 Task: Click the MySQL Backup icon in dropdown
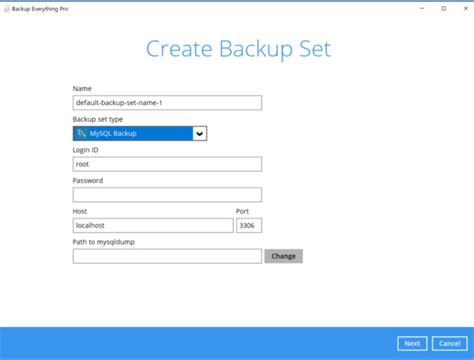coord(81,133)
